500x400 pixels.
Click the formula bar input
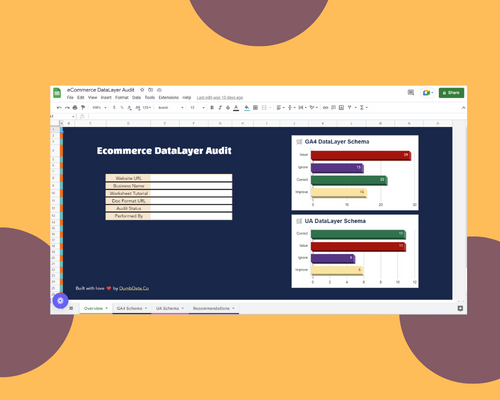tap(277, 116)
